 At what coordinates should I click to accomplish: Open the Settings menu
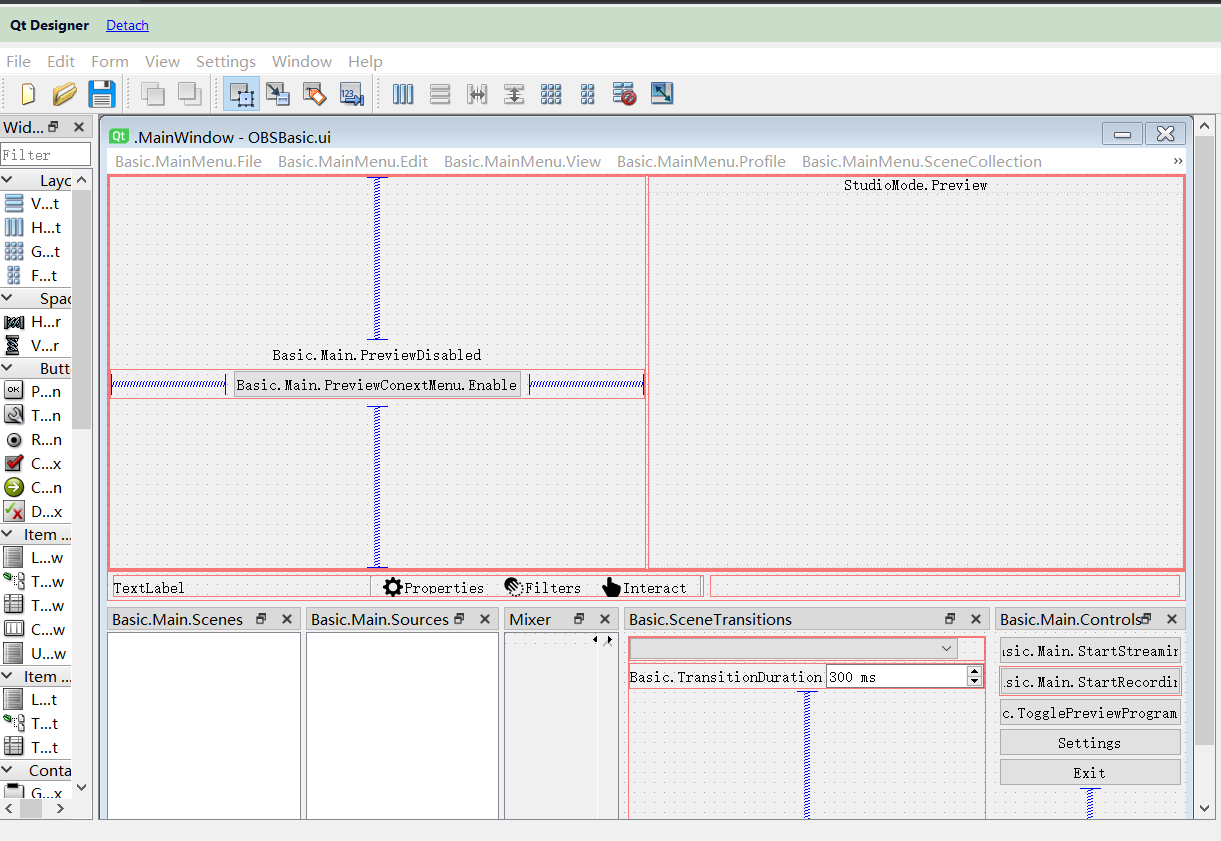coord(226,61)
